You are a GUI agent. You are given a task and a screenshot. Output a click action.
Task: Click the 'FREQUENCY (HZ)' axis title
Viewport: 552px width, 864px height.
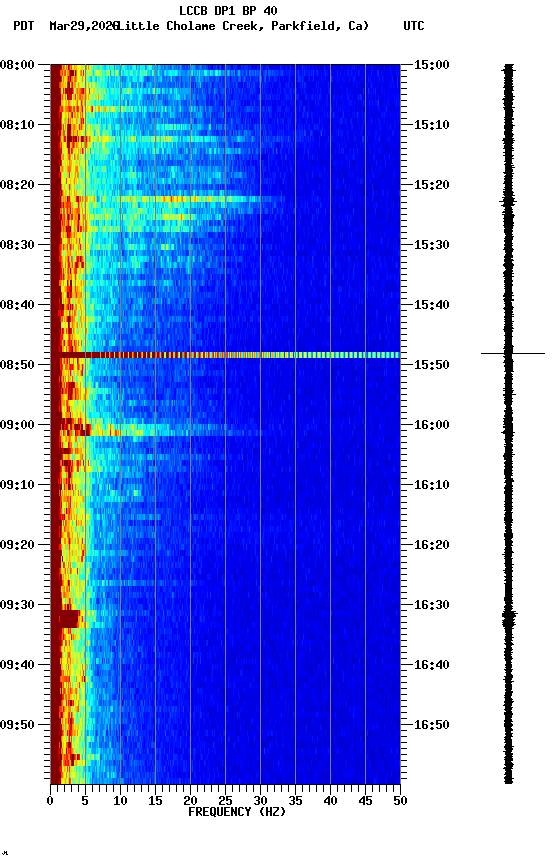237,812
